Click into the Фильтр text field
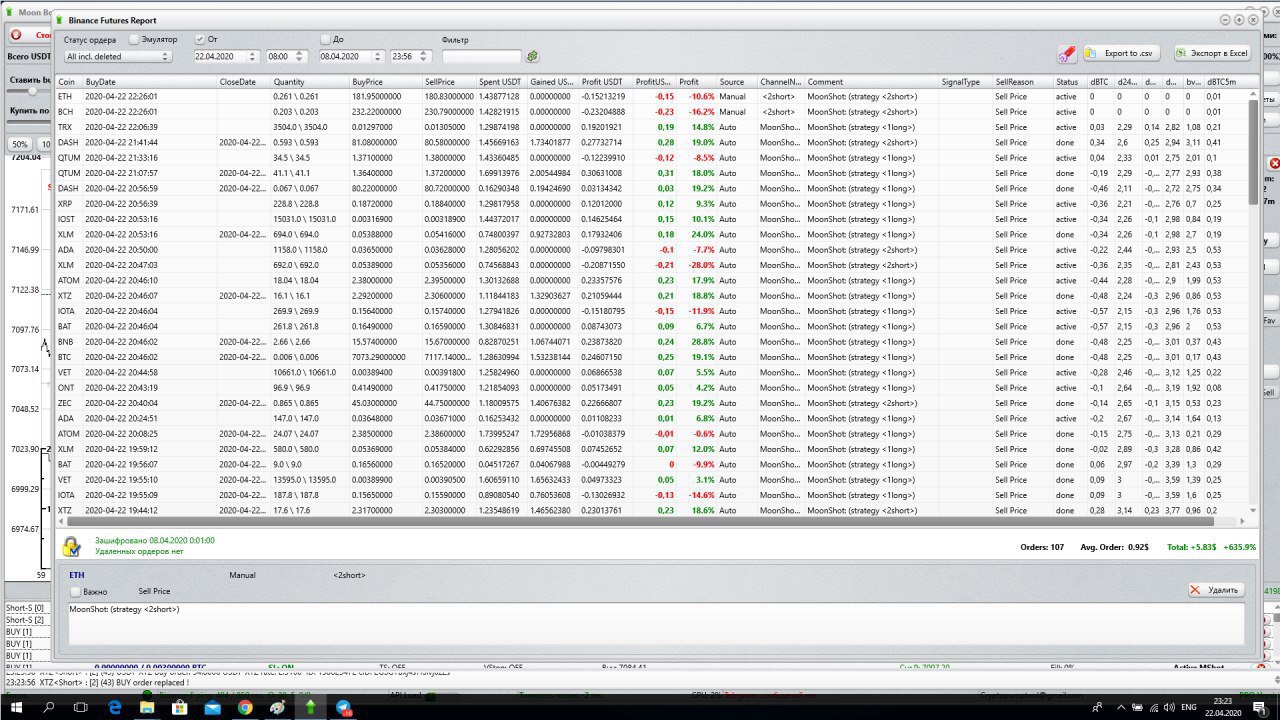 pos(482,57)
